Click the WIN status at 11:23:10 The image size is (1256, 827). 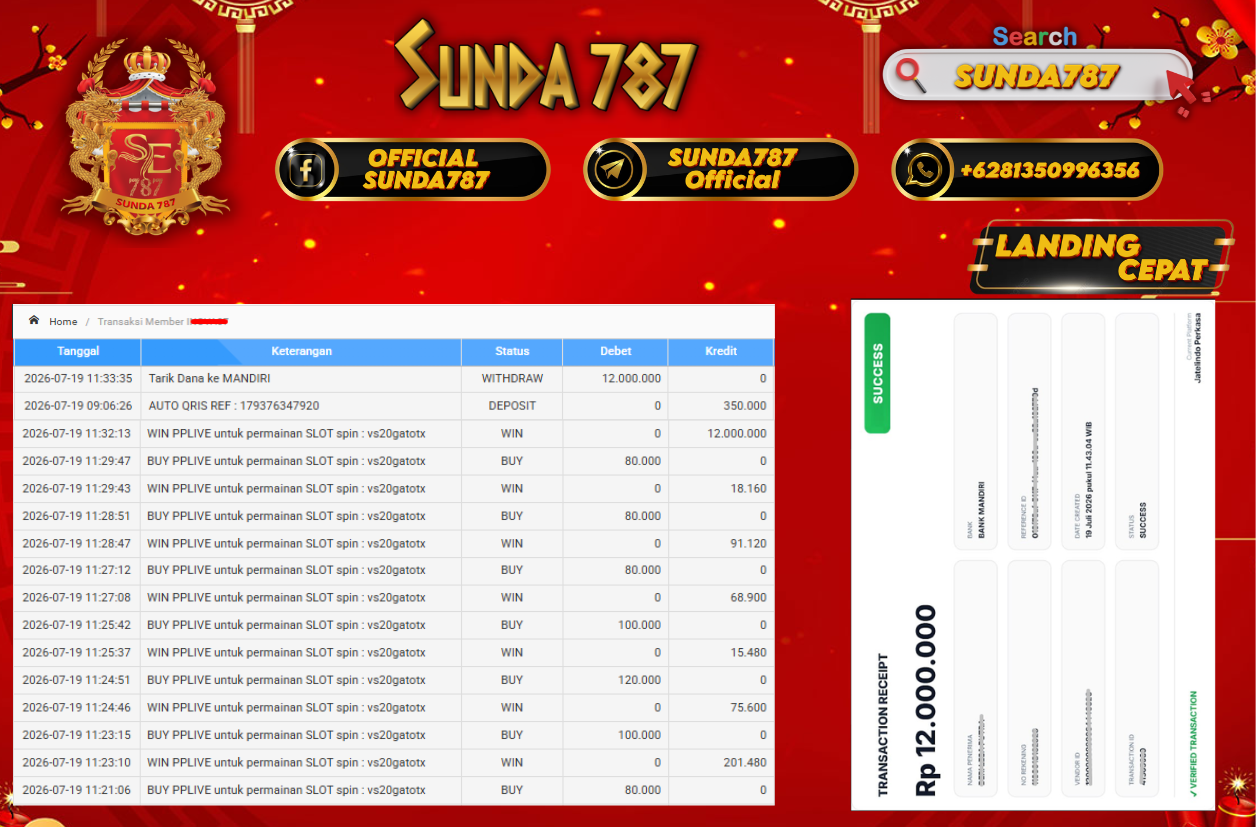click(x=512, y=762)
